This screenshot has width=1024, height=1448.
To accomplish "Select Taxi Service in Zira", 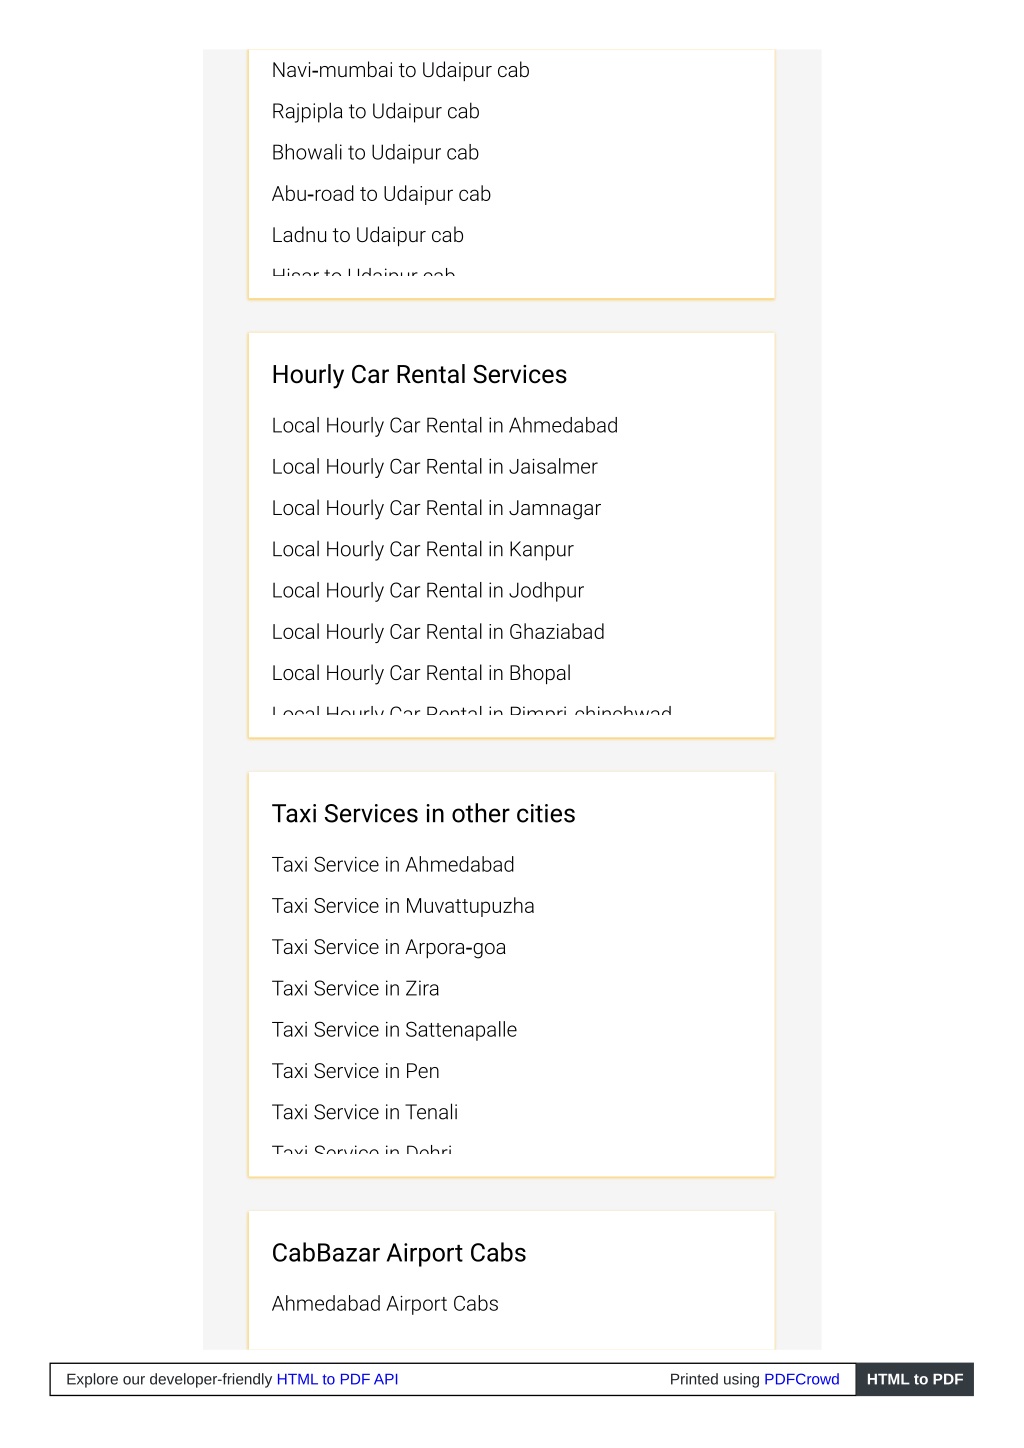I will pos(355,988).
